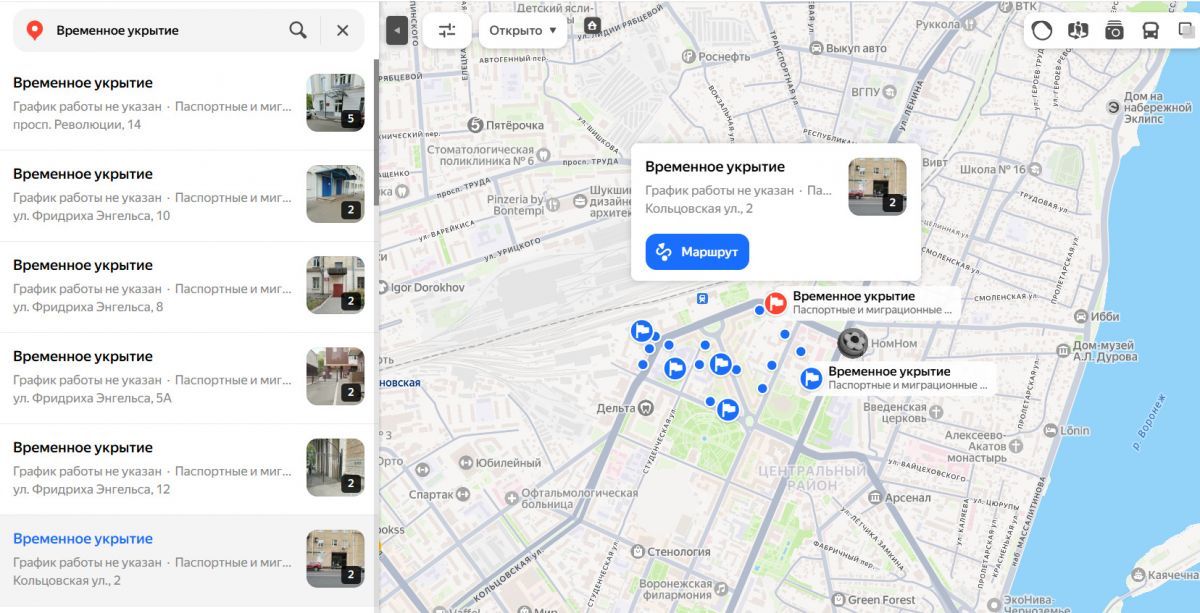Click the ВГПУ university icon
The image size is (1200, 613).
(x=892, y=91)
